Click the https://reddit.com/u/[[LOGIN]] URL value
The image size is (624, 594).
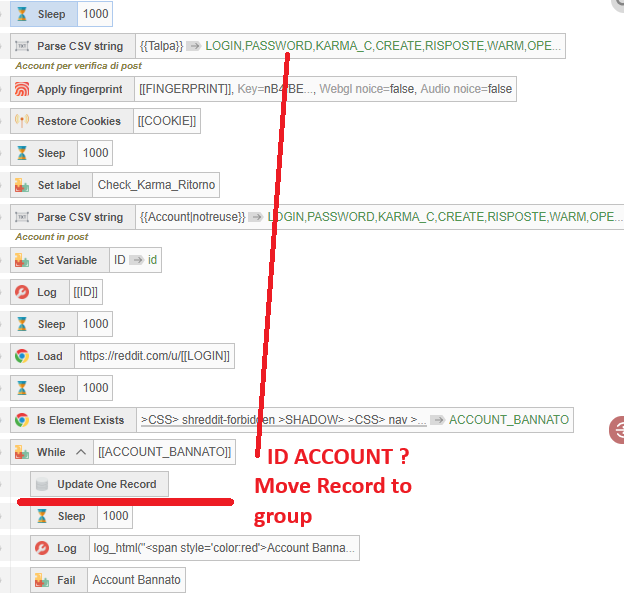154,356
